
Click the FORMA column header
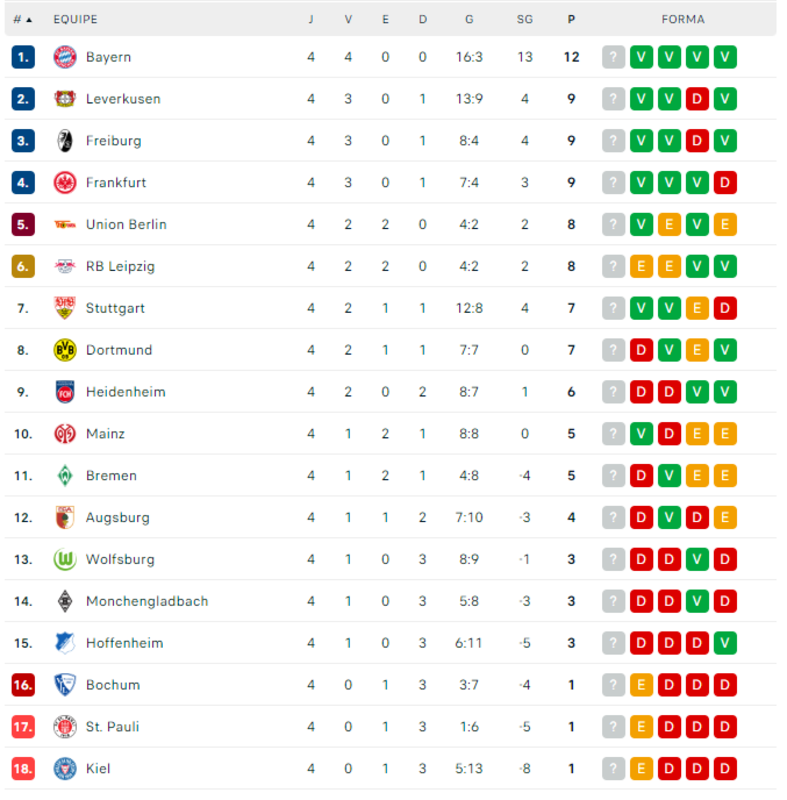pyautogui.click(x=683, y=19)
